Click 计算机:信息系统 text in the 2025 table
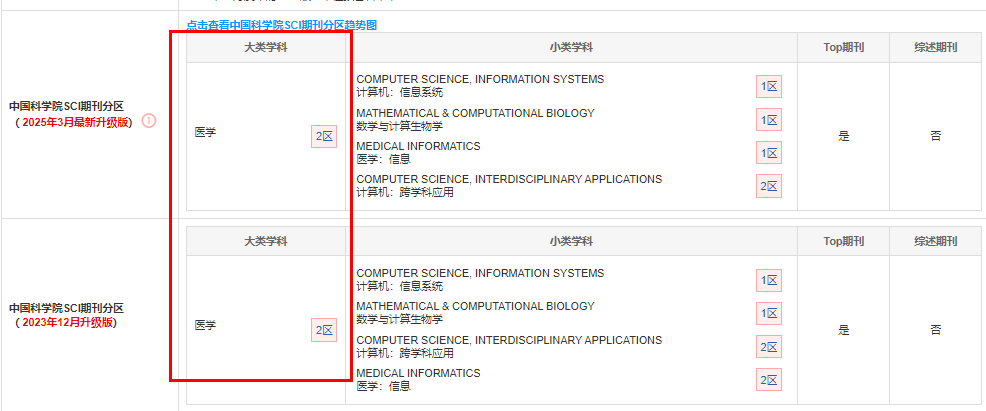The height and width of the screenshot is (411, 986). click(399, 93)
